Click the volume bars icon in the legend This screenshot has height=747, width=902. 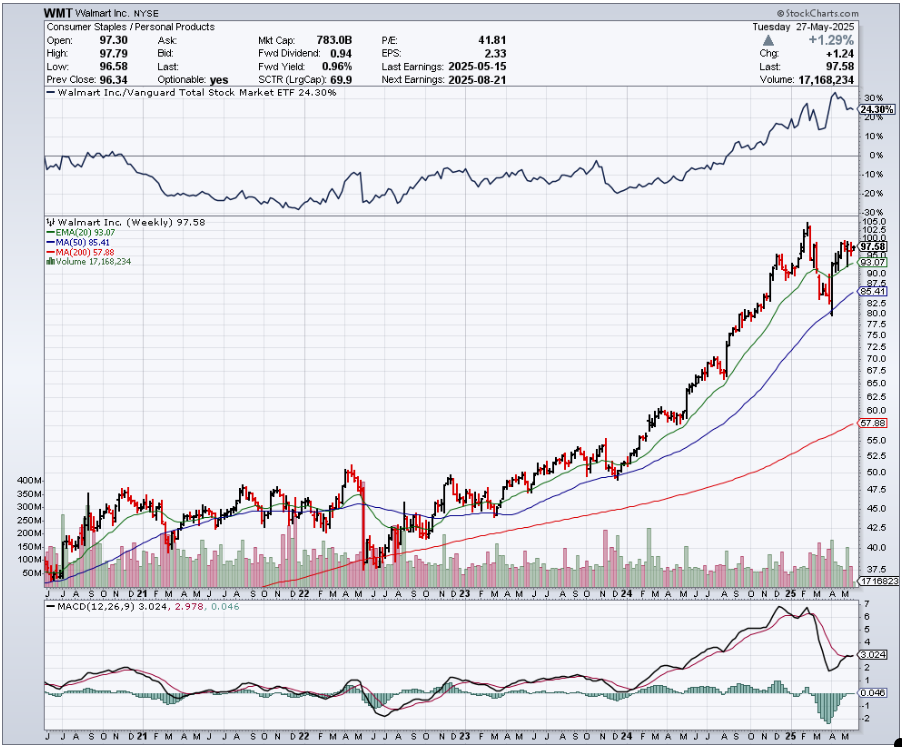click(51, 262)
